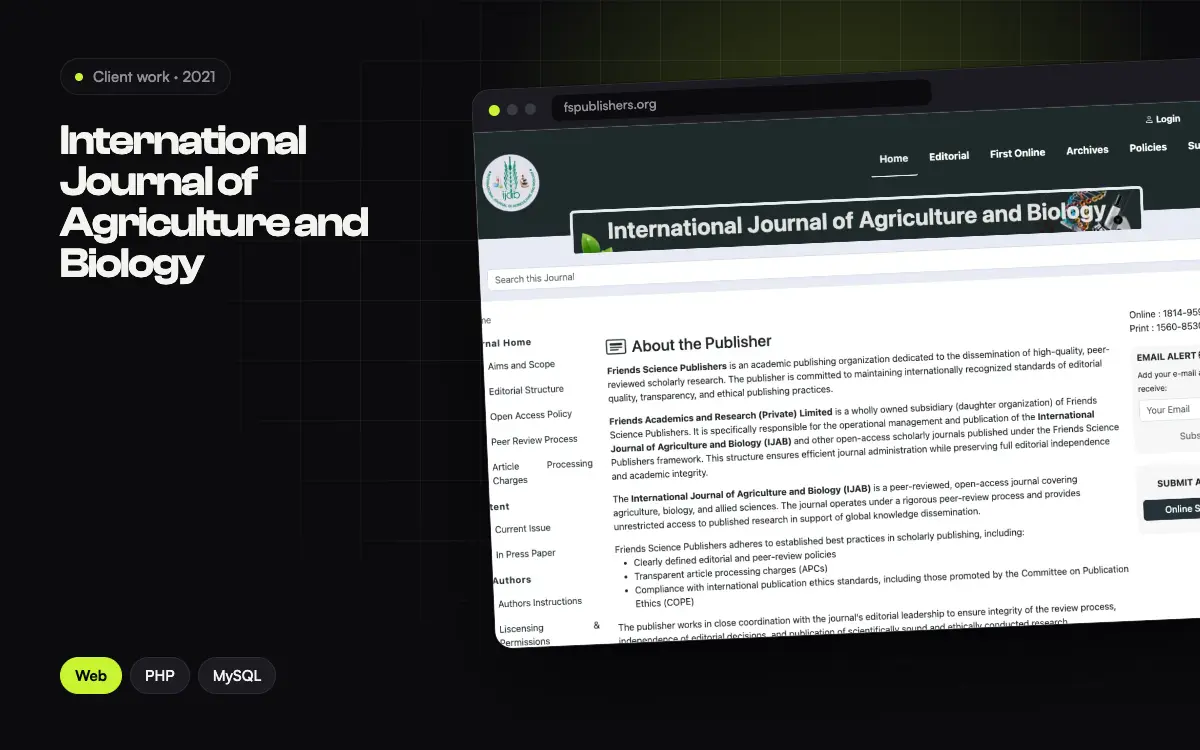This screenshot has height=750, width=1200.
Task: Select the PHP tag pill
Action: point(160,676)
